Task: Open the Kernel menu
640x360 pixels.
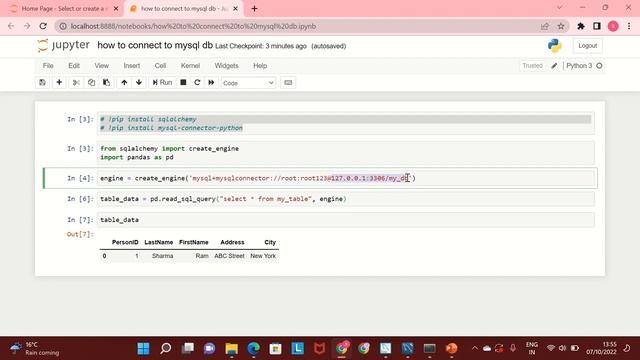Action: point(190,66)
